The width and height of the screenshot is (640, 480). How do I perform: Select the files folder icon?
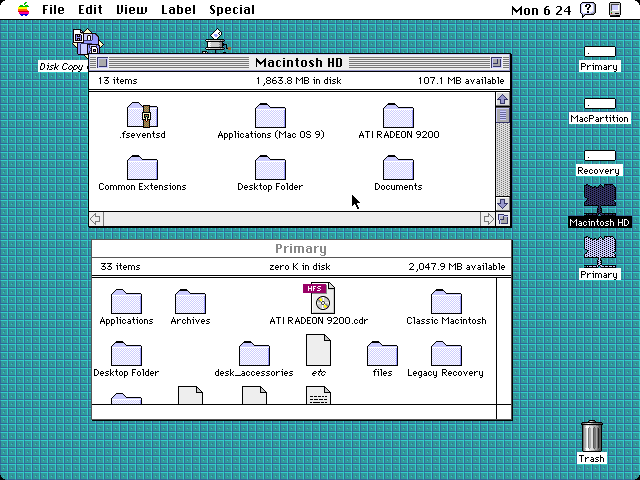[x=382, y=354]
